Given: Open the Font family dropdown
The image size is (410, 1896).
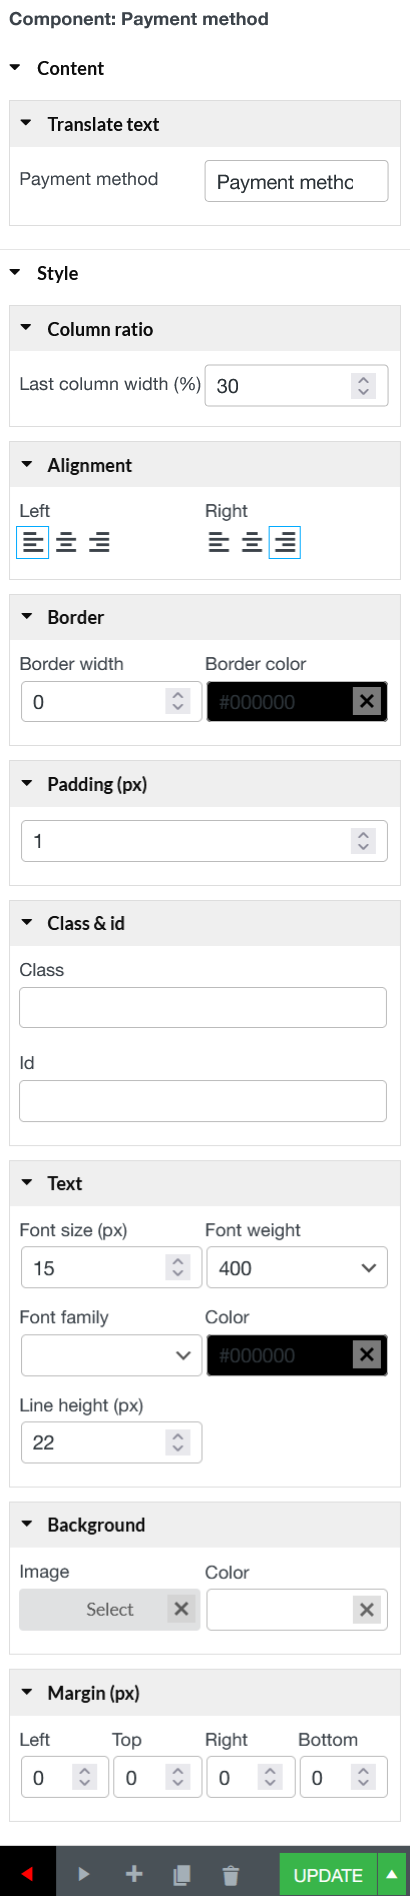Looking at the screenshot, I should coord(111,1355).
